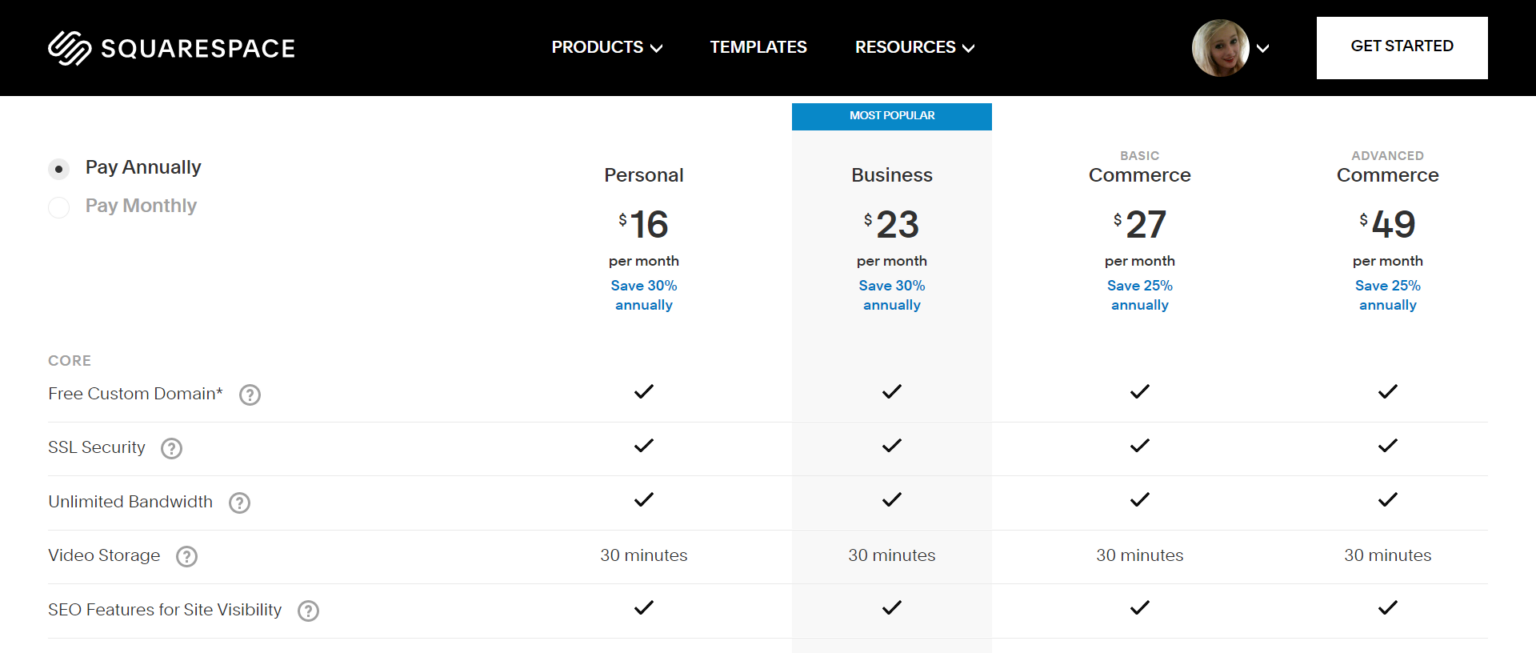
Task: Open the Templates menu
Action: click(758, 47)
